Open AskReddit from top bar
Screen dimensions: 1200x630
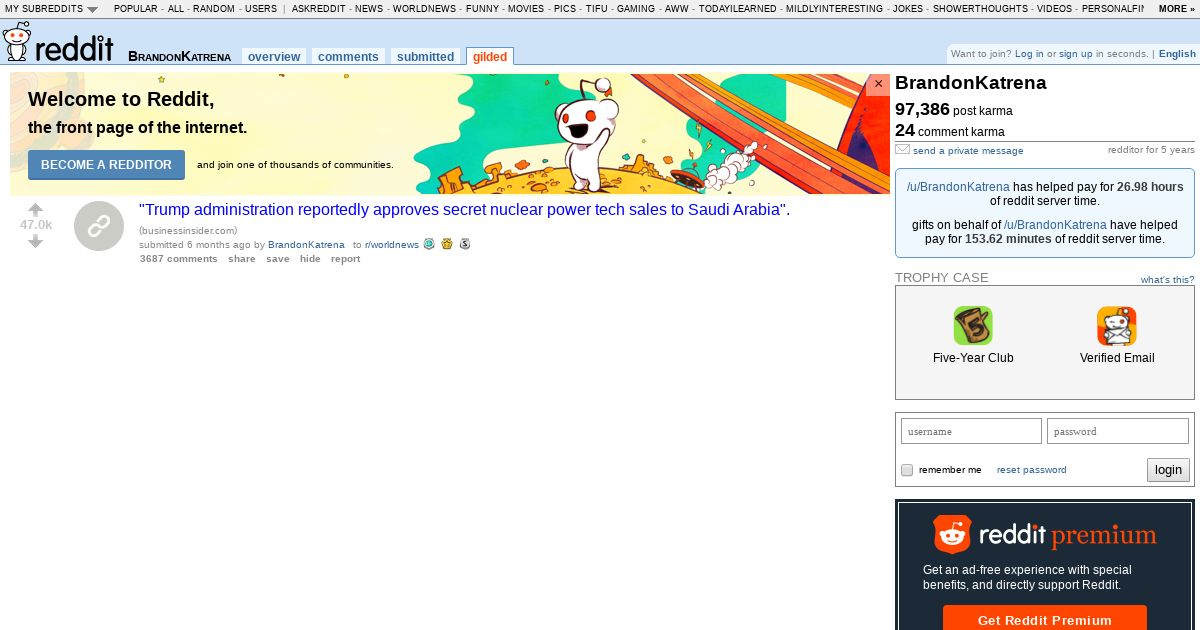318,8
